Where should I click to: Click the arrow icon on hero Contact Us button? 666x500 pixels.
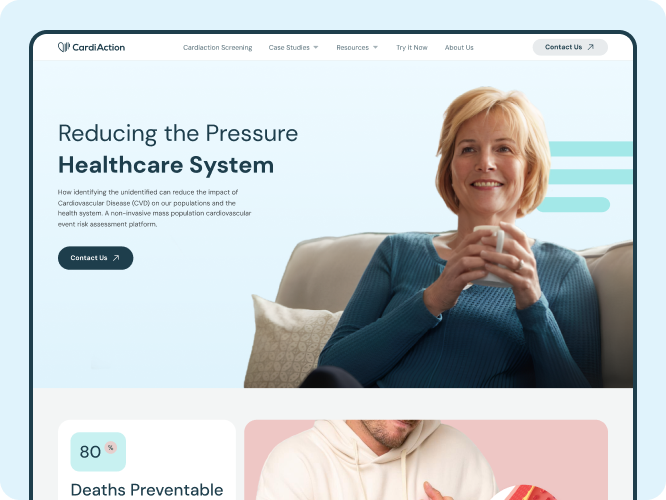[x=116, y=258]
